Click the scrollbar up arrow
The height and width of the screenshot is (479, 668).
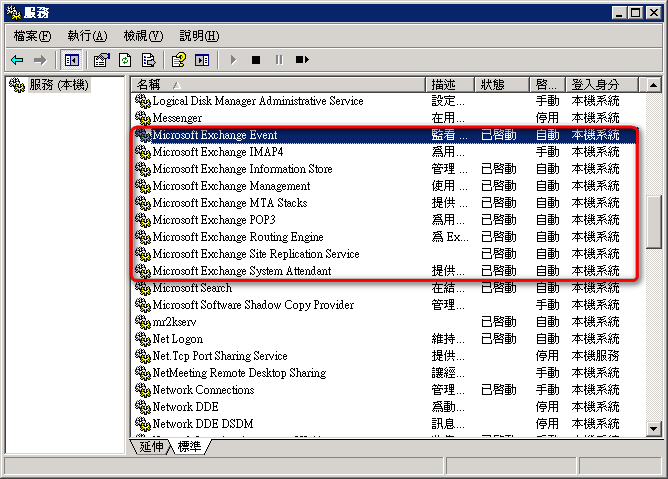[x=654, y=85]
